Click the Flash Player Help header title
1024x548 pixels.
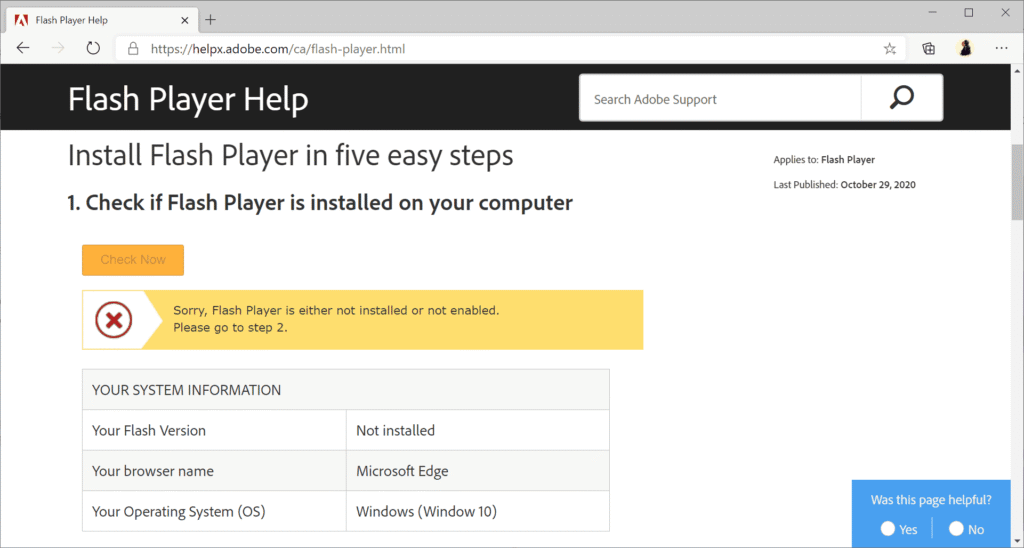point(188,100)
